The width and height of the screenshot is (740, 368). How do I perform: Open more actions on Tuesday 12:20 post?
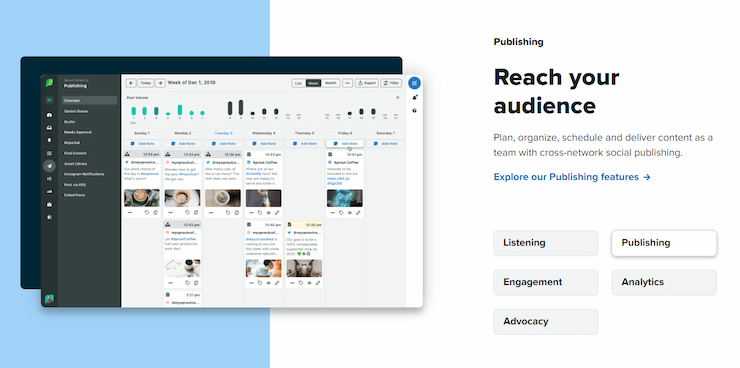211,213
